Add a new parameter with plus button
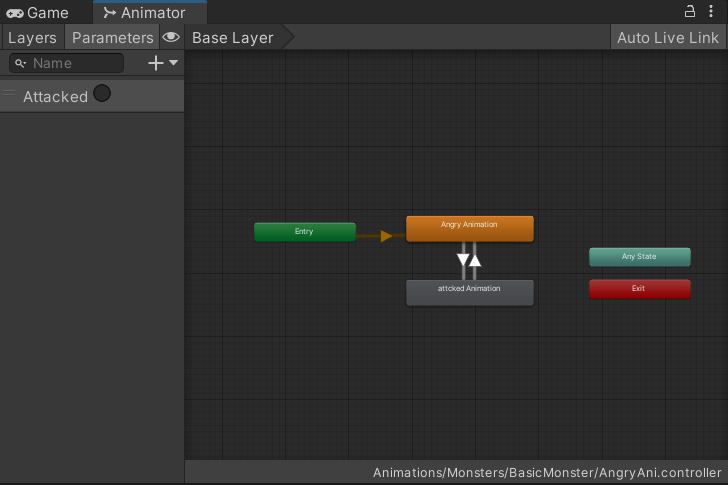The image size is (728, 485). (156, 63)
